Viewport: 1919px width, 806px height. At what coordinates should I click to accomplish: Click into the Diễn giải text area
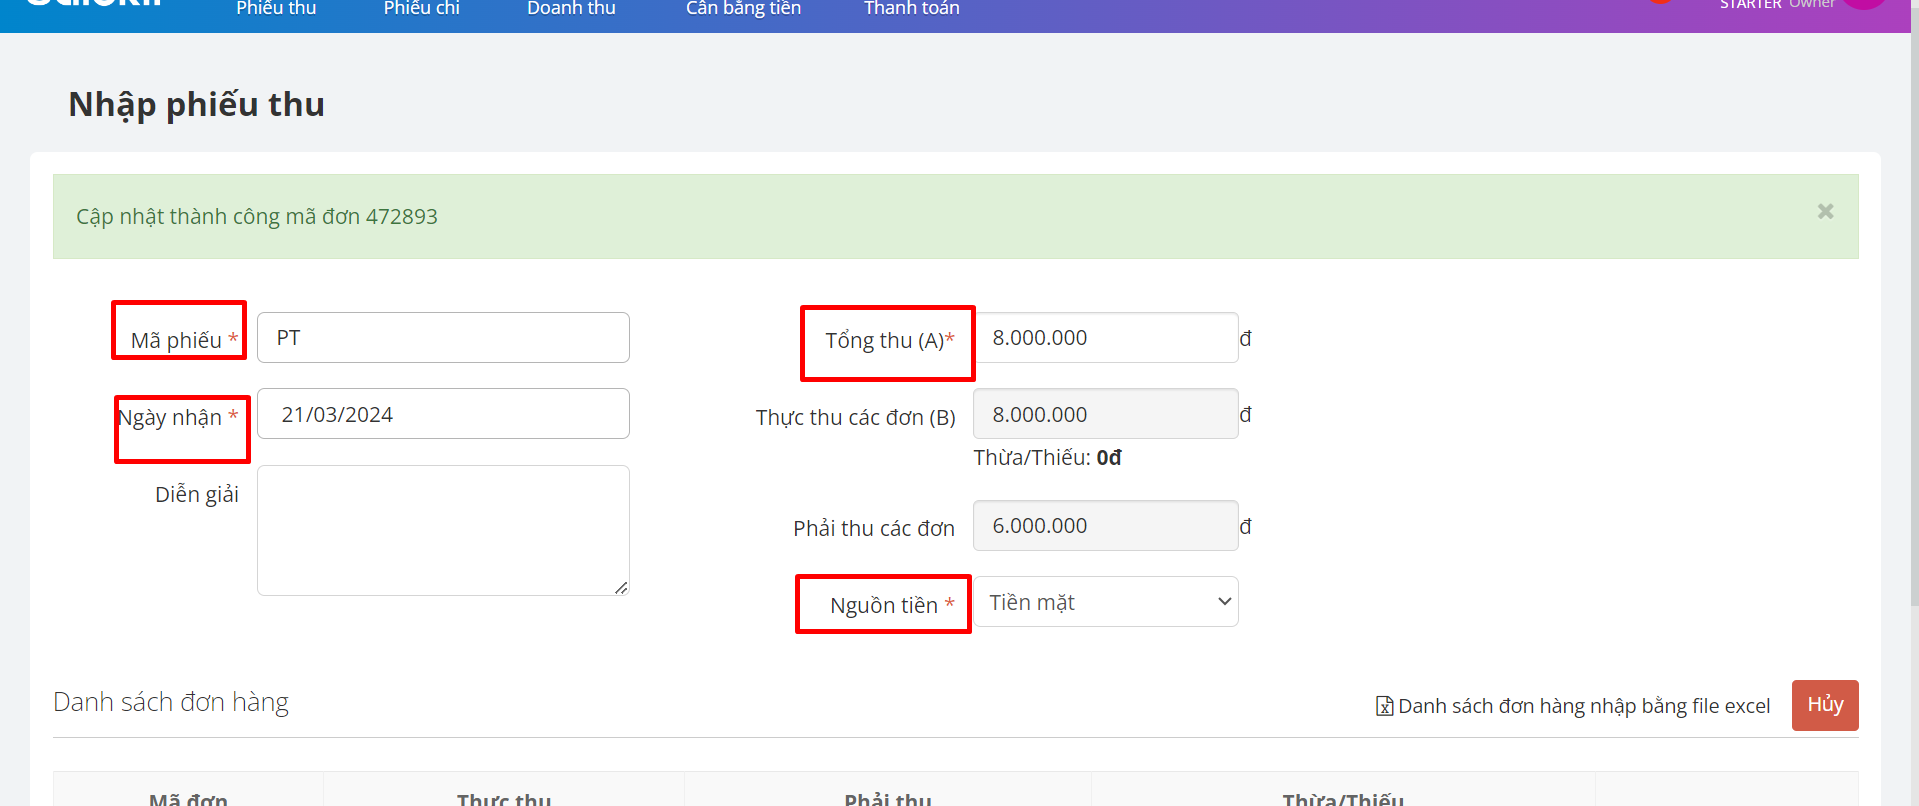(443, 530)
